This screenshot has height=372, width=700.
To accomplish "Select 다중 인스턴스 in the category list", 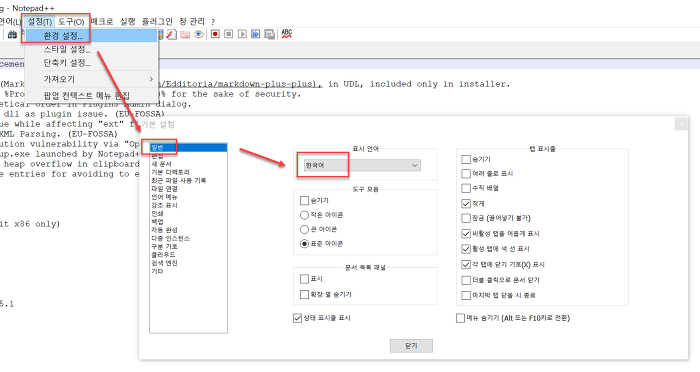I will coord(170,238).
